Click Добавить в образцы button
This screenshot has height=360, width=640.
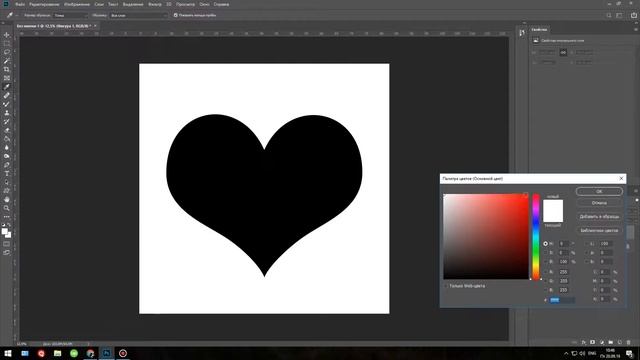click(x=599, y=217)
